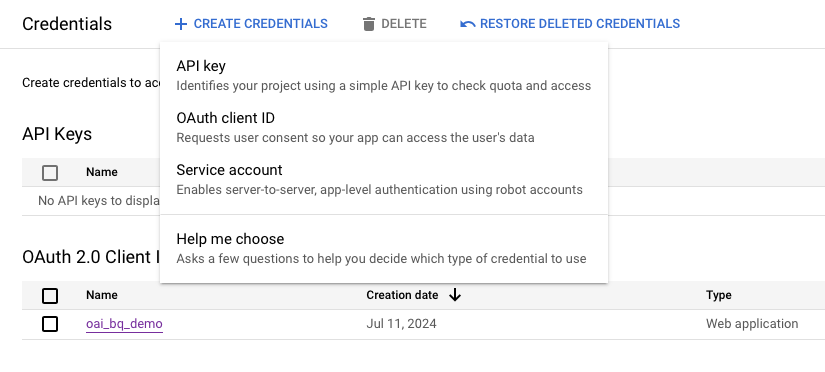This screenshot has width=825, height=372.
Task: Choose OAuth client ID option
Action: coord(384,127)
